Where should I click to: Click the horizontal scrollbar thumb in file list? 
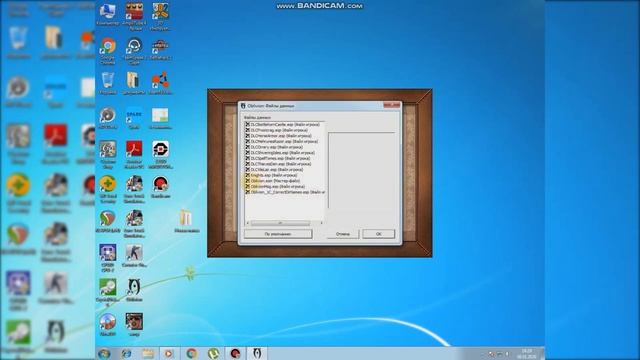tap(280, 223)
